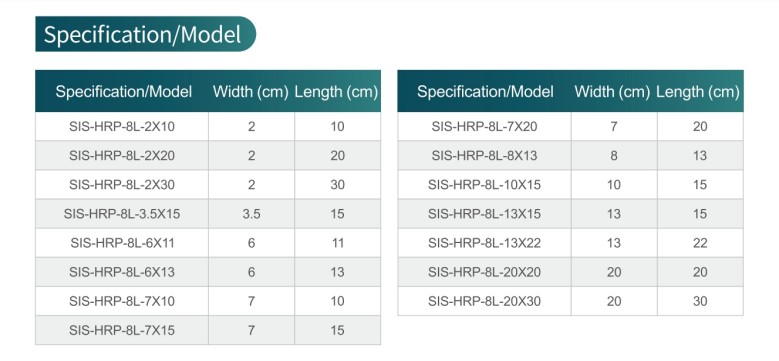Click the length value 22 cell
The image size is (779, 361).
click(x=700, y=243)
